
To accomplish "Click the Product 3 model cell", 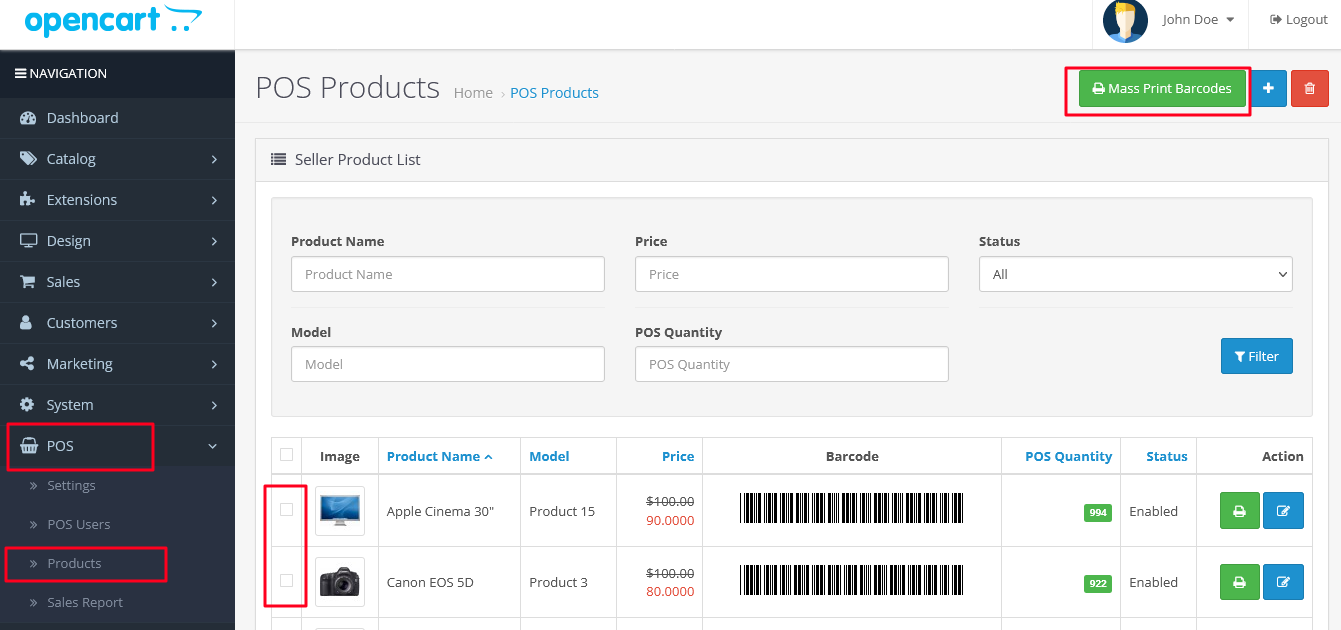I will coord(558,582).
